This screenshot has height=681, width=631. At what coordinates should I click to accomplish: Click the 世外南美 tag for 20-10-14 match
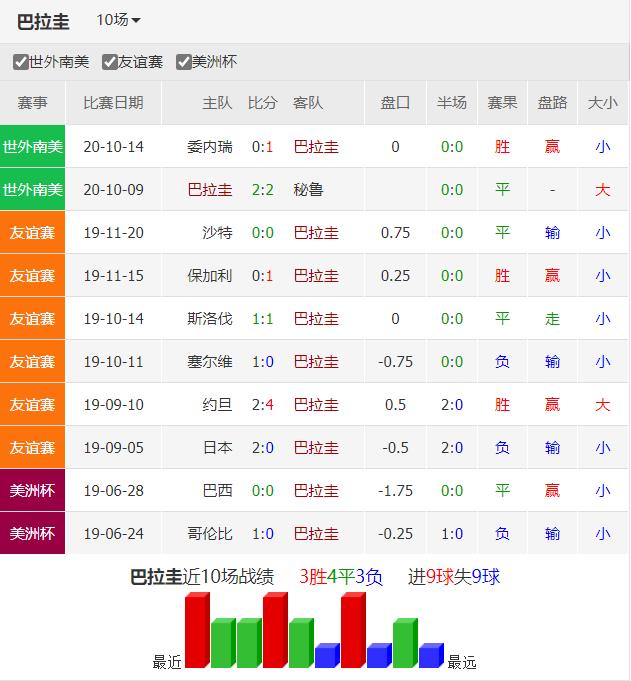tap(33, 147)
